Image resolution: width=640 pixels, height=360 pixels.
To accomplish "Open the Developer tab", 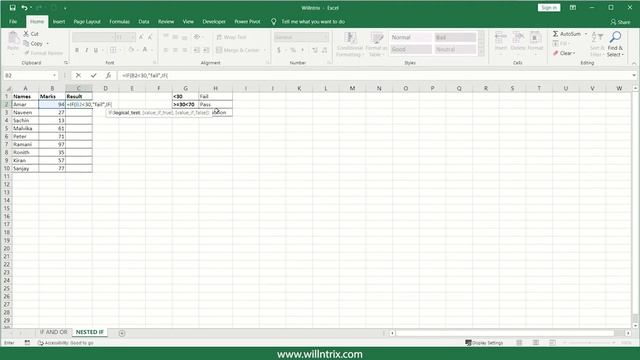I will pyautogui.click(x=214, y=22).
